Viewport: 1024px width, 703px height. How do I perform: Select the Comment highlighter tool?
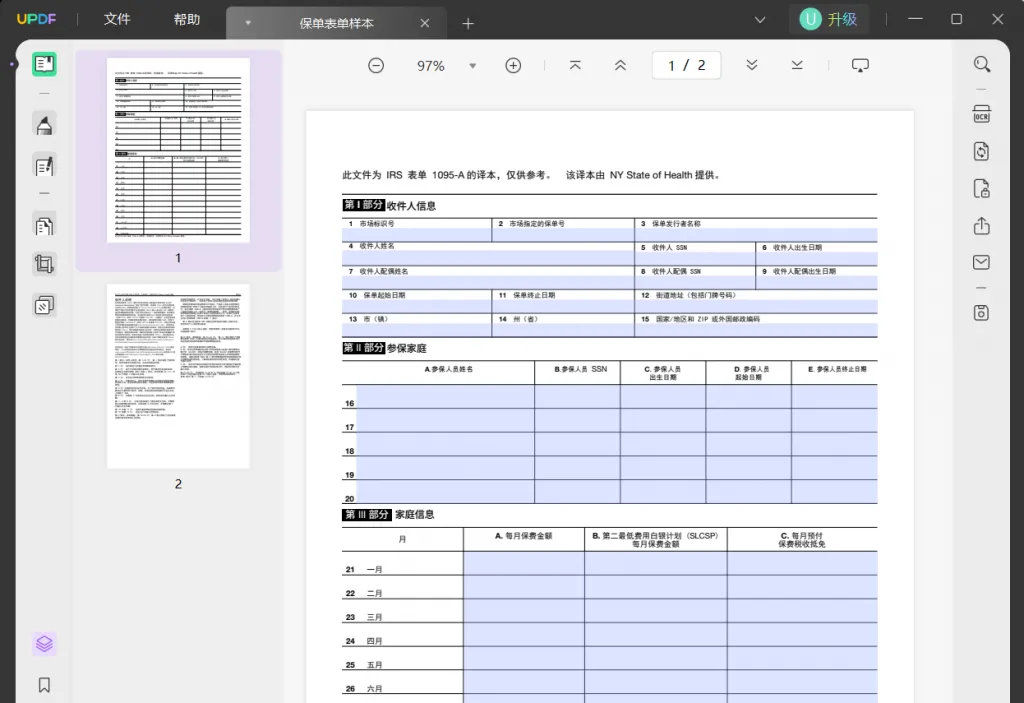(x=44, y=124)
